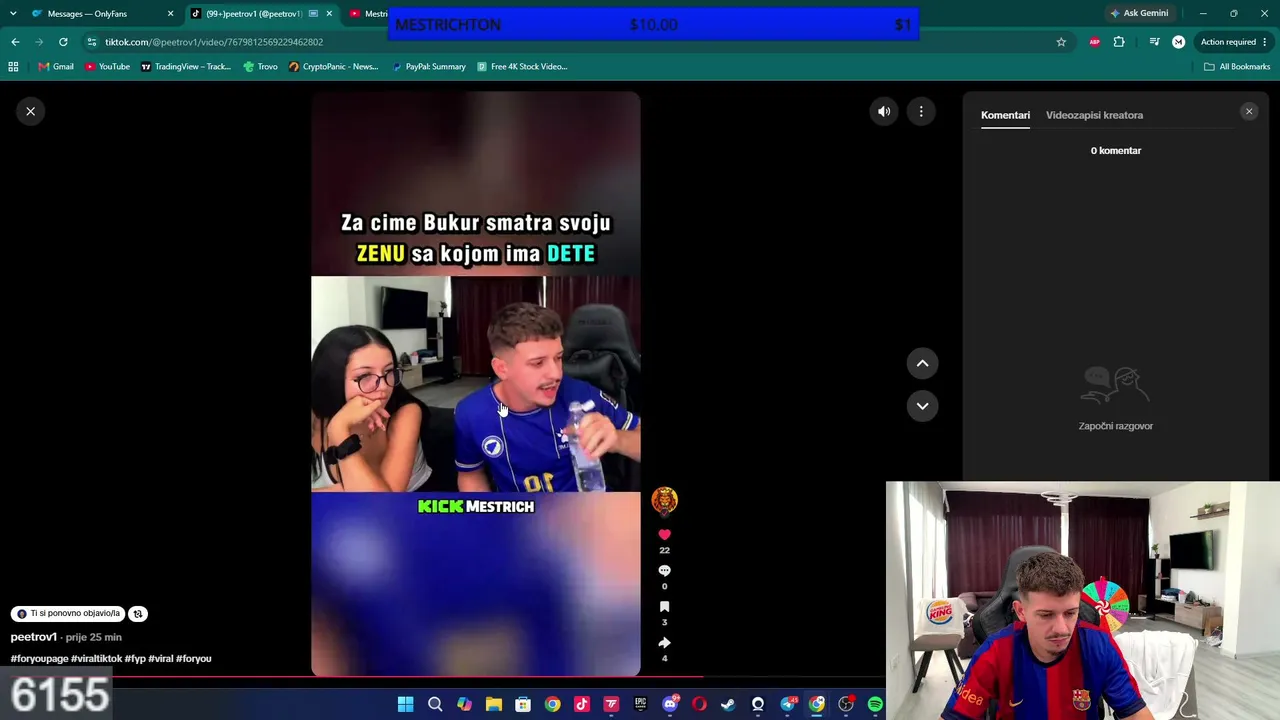Open the Trovo bookmark

[x=260, y=67]
